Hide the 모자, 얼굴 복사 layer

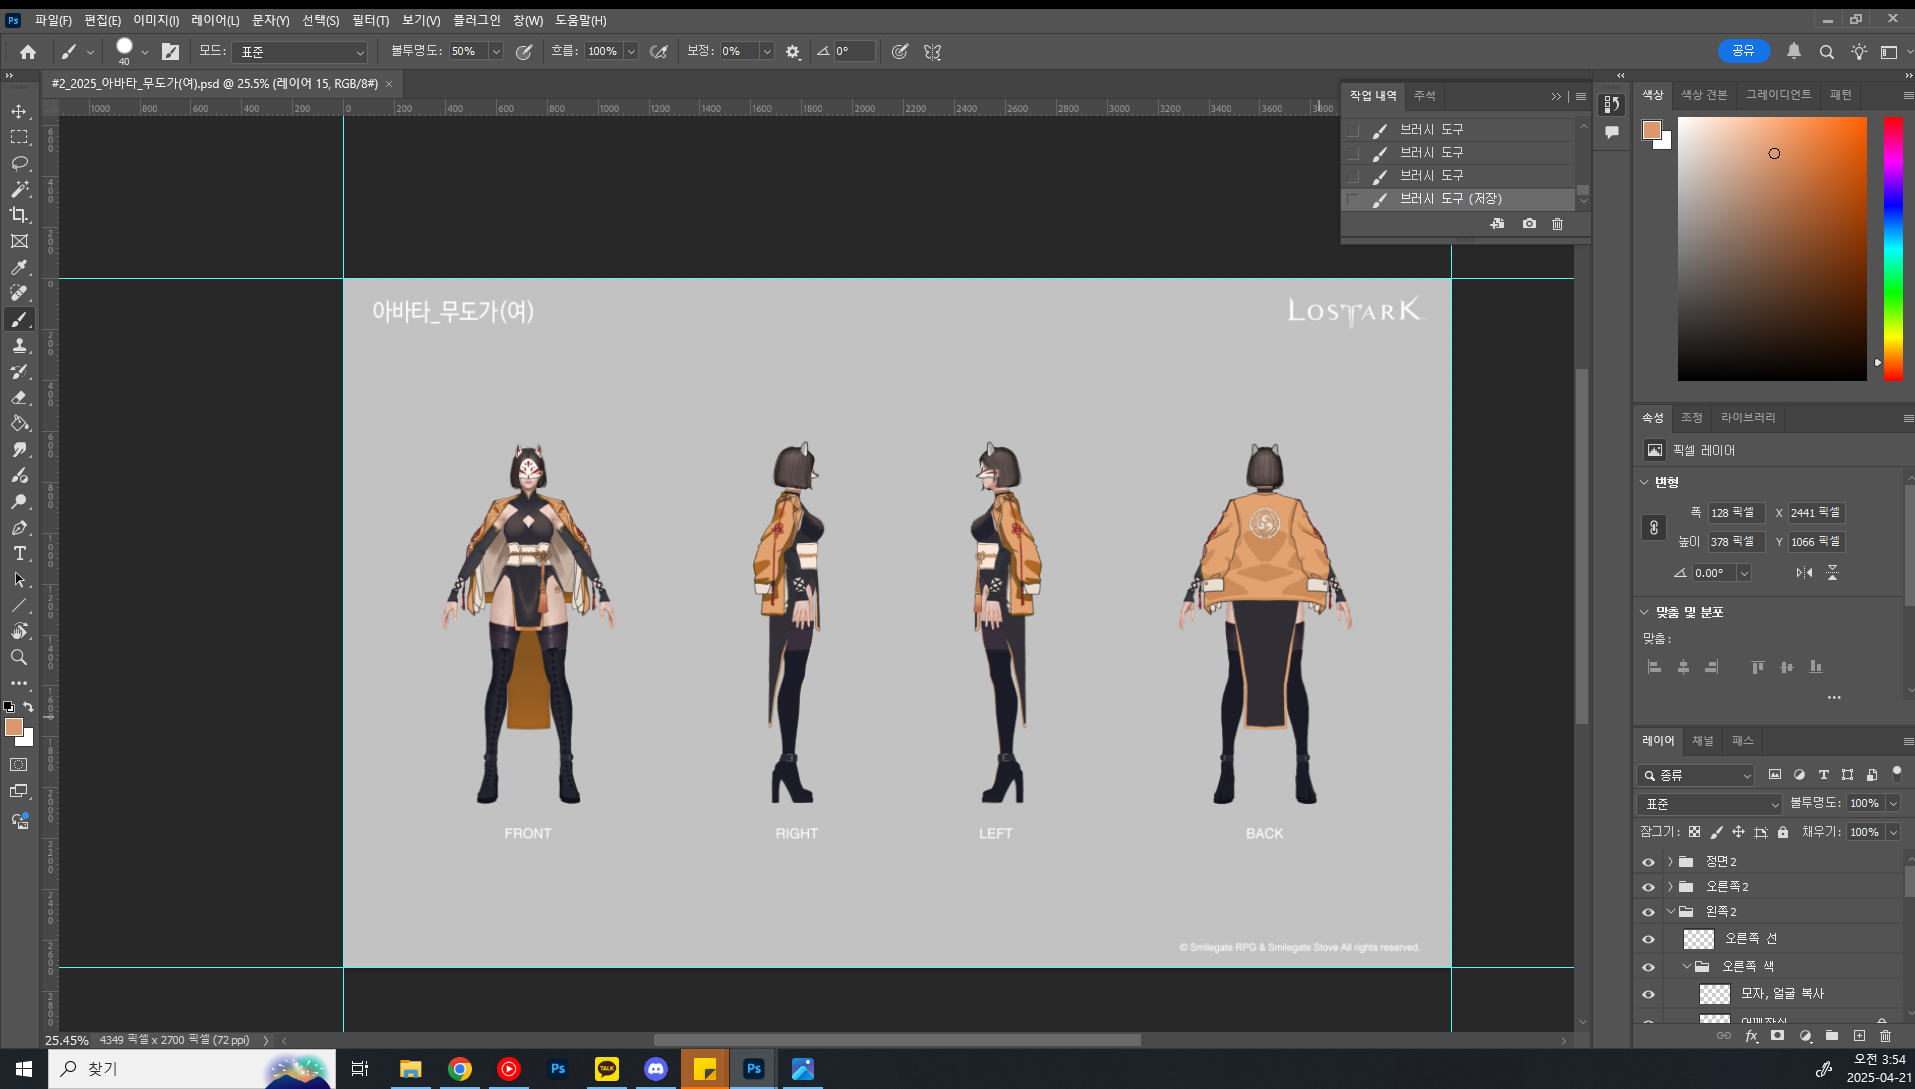(1648, 994)
